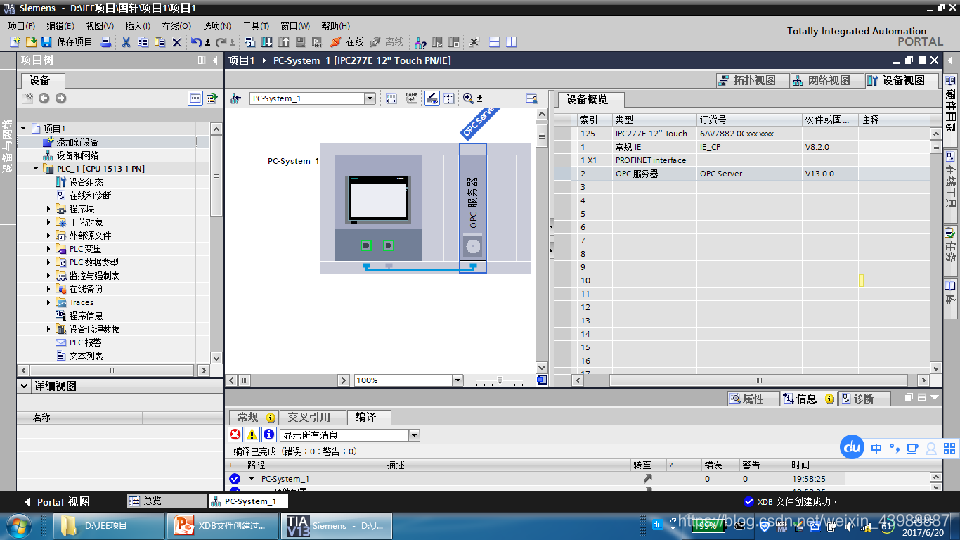Click the upload from device icon
This screenshot has width=960, height=540.
point(284,42)
